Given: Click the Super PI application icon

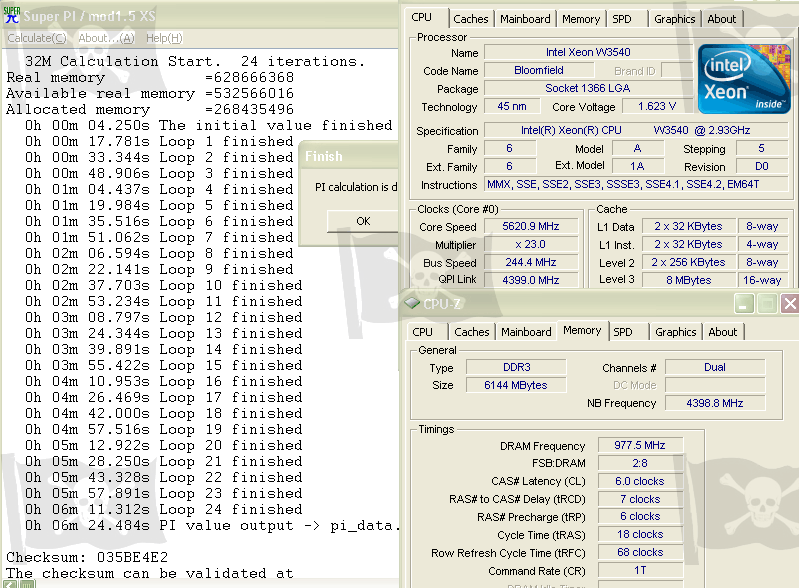Looking at the screenshot, I should click(x=12, y=15).
